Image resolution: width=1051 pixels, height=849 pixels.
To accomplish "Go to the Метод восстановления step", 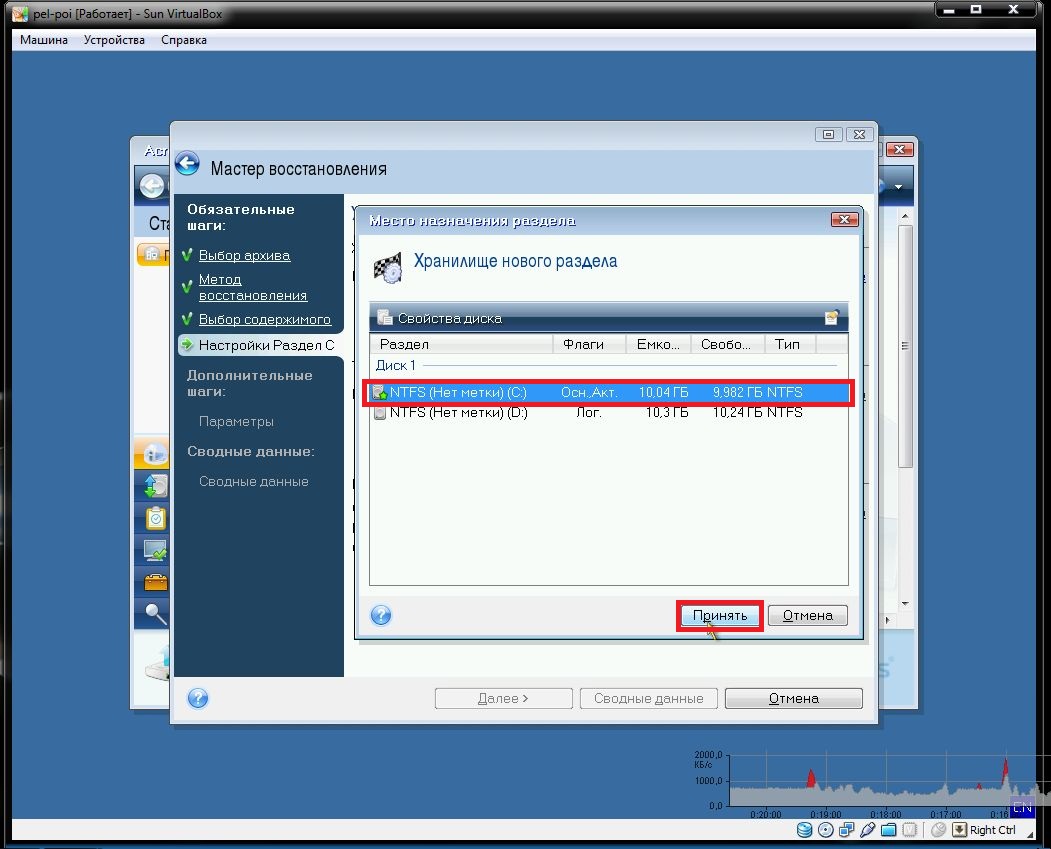I will (253, 287).
